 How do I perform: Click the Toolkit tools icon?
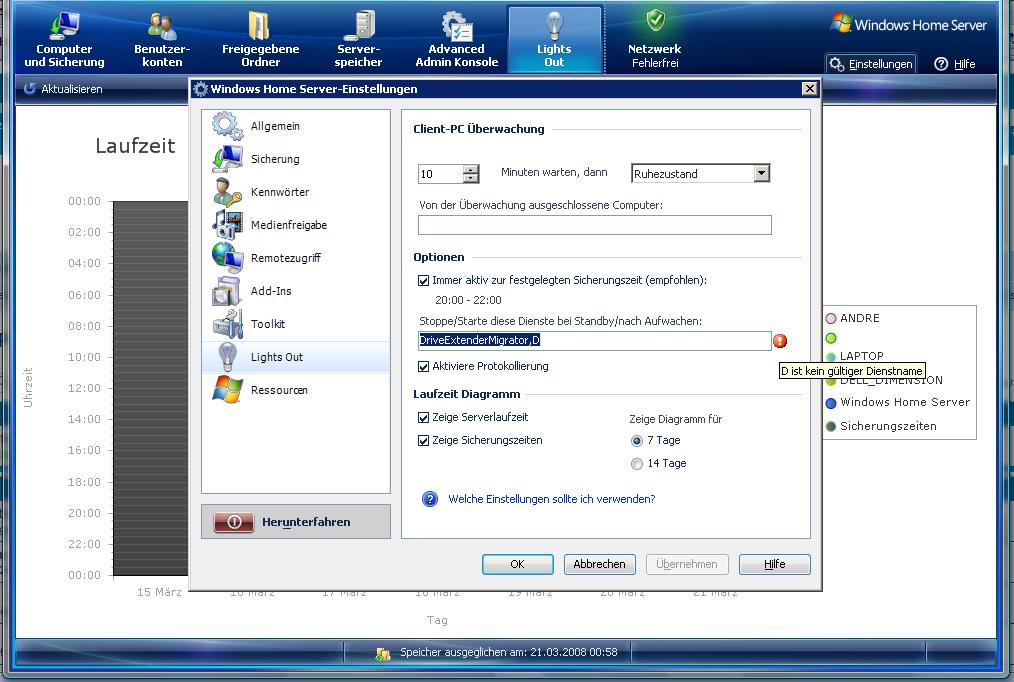click(227, 323)
